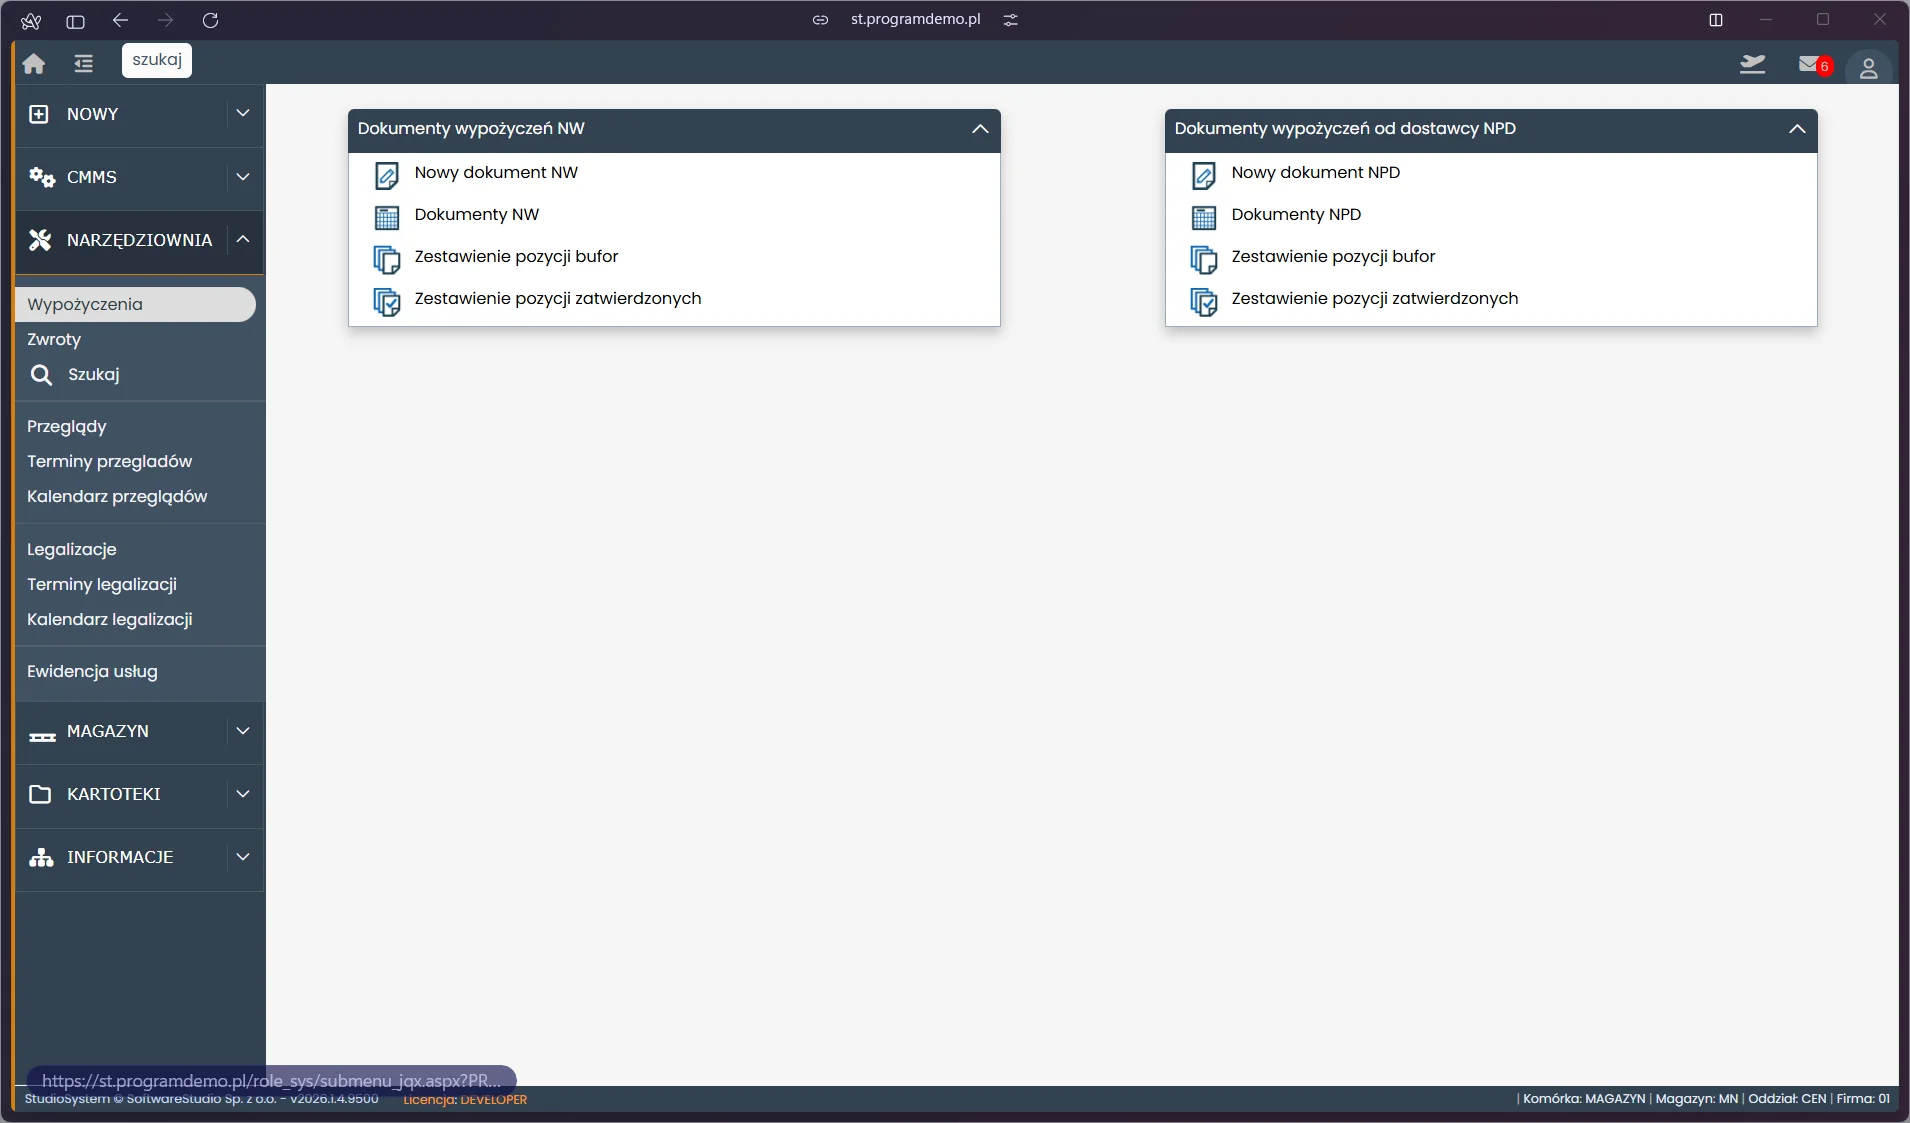Click the browser back arrow
Image resolution: width=1910 pixels, height=1123 pixels.
click(x=121, y=20)
